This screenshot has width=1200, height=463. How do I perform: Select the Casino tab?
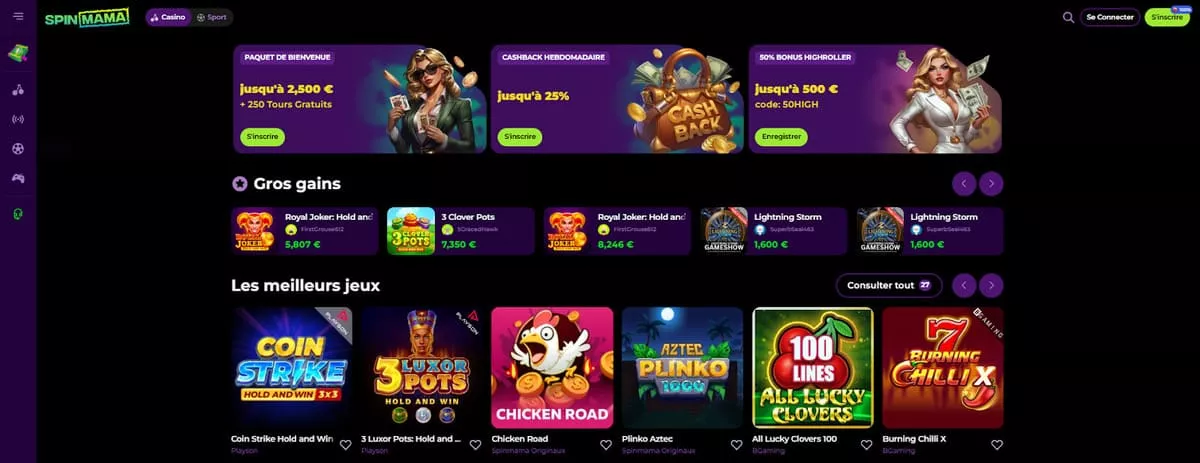[169, 17]
